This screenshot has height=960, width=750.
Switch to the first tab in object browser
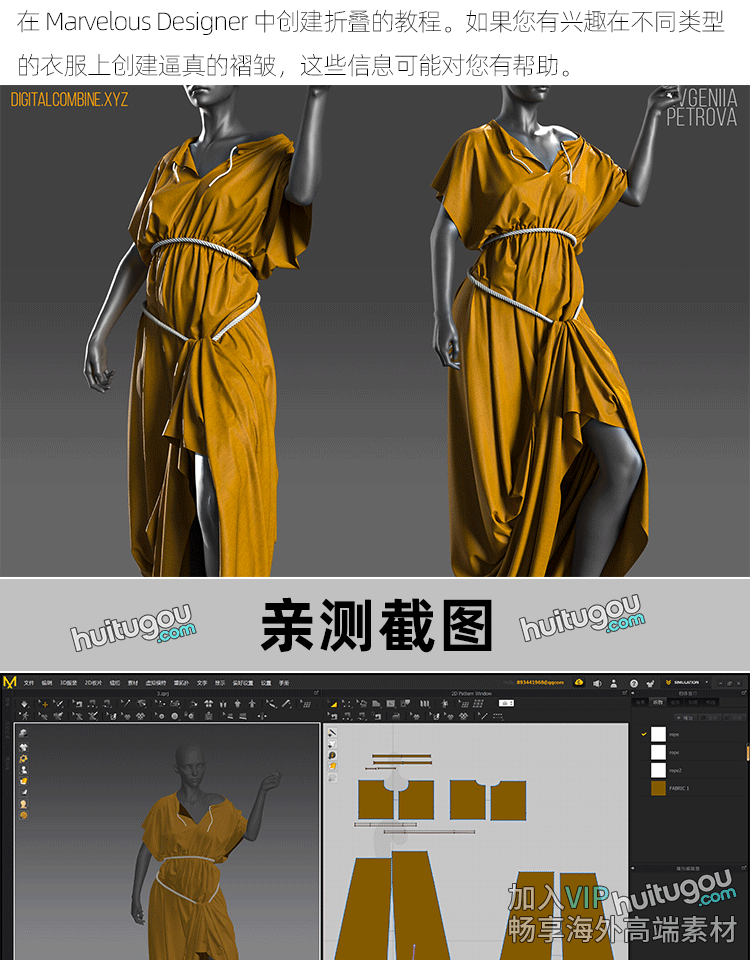click(x=640, y=702)
